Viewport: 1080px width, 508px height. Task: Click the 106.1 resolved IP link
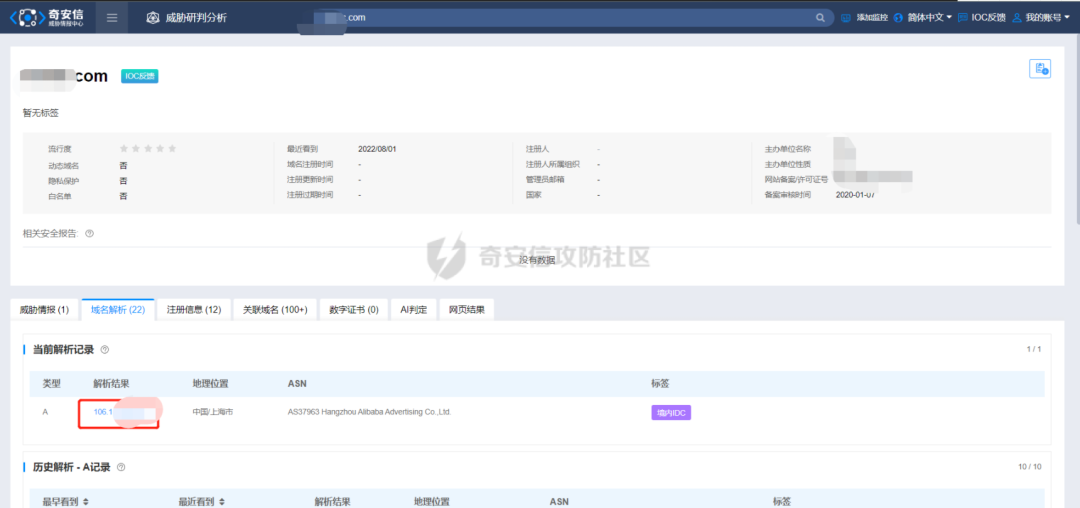coord(103,412)
